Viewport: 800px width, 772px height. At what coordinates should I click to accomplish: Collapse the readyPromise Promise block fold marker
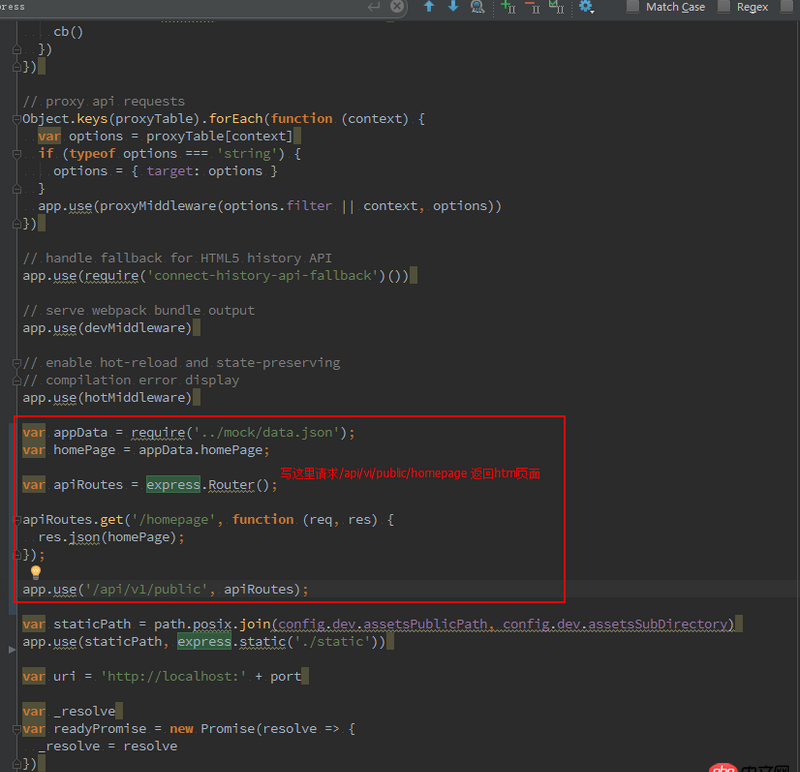tap(16, 730)
